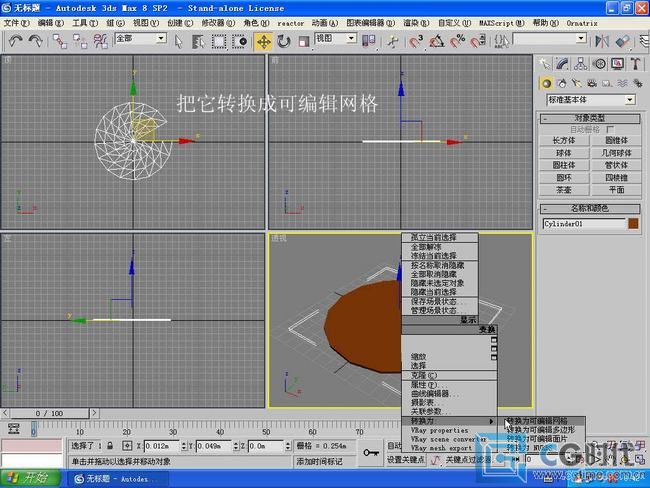Select the Helpers category icon

tap(607, 83)
